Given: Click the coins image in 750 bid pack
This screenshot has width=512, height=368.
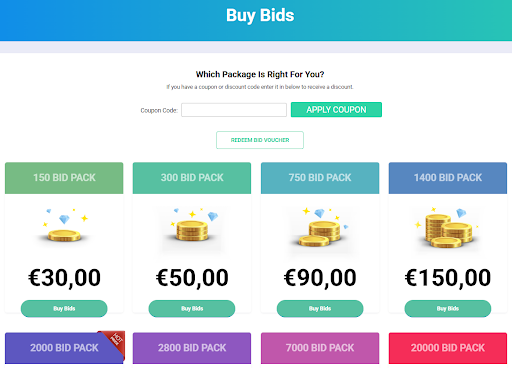Looking at the screenshot, I should coord(320,228).
